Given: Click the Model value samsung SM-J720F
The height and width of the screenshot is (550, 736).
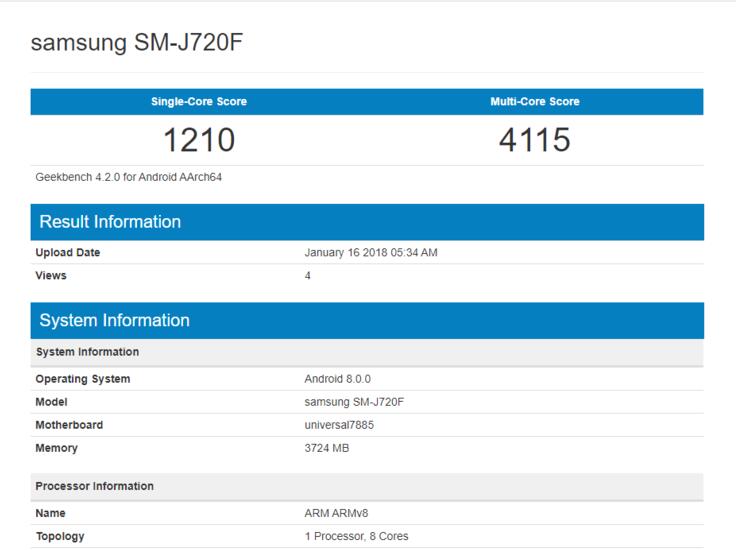Looking at the screenshot, I should click(354, 402).
